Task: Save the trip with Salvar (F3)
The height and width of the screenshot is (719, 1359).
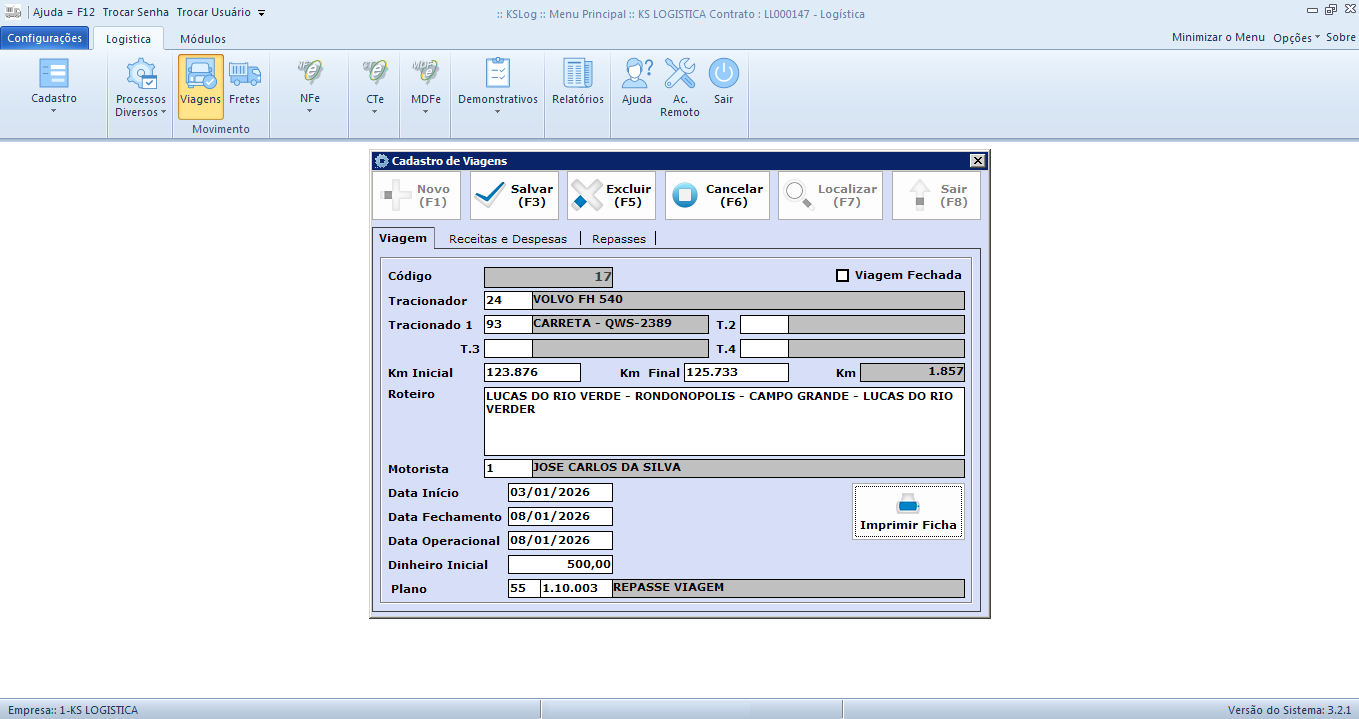Action: coord(514,195)
